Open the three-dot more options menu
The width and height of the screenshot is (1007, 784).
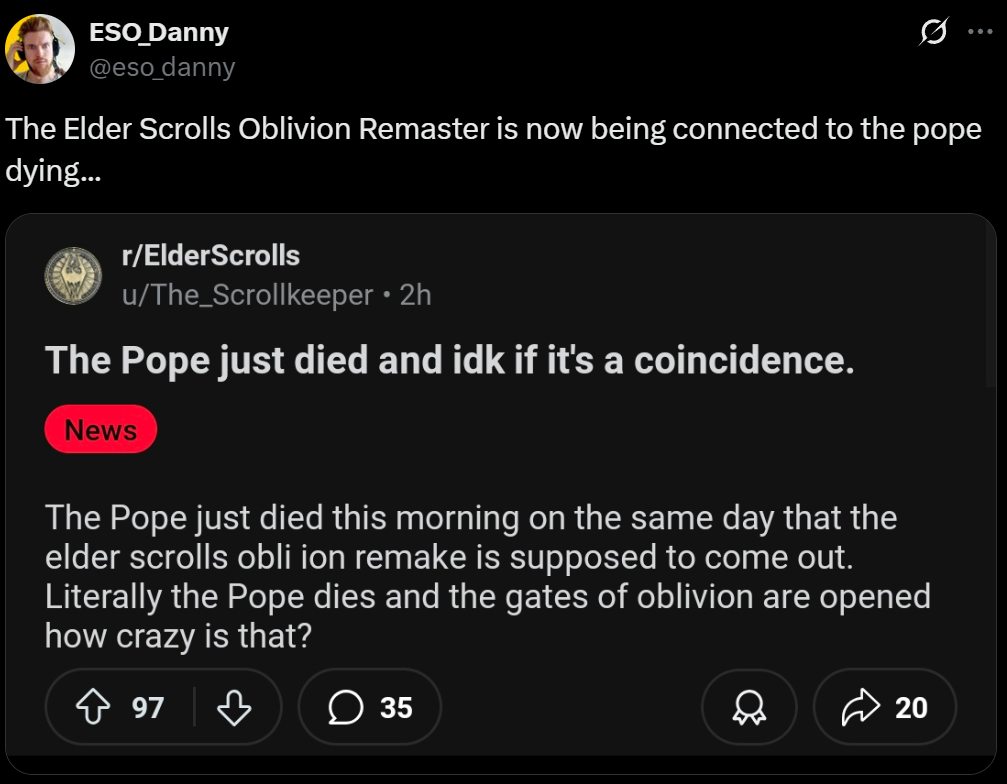[978, 32]
